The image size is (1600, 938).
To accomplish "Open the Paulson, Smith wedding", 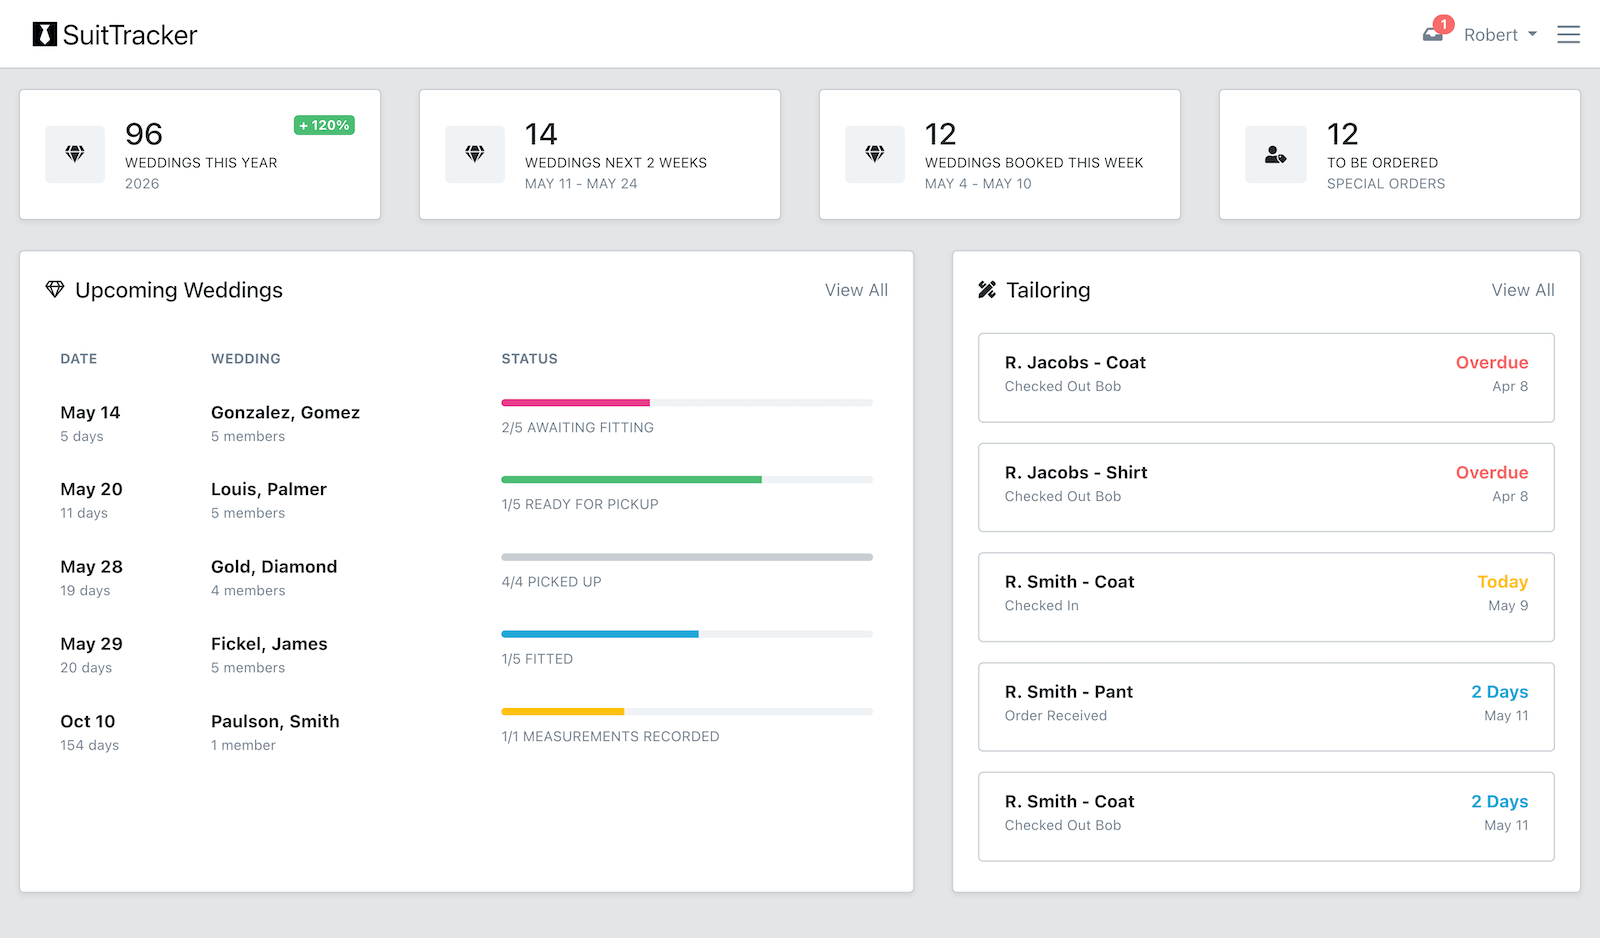I will click(275, 721).
